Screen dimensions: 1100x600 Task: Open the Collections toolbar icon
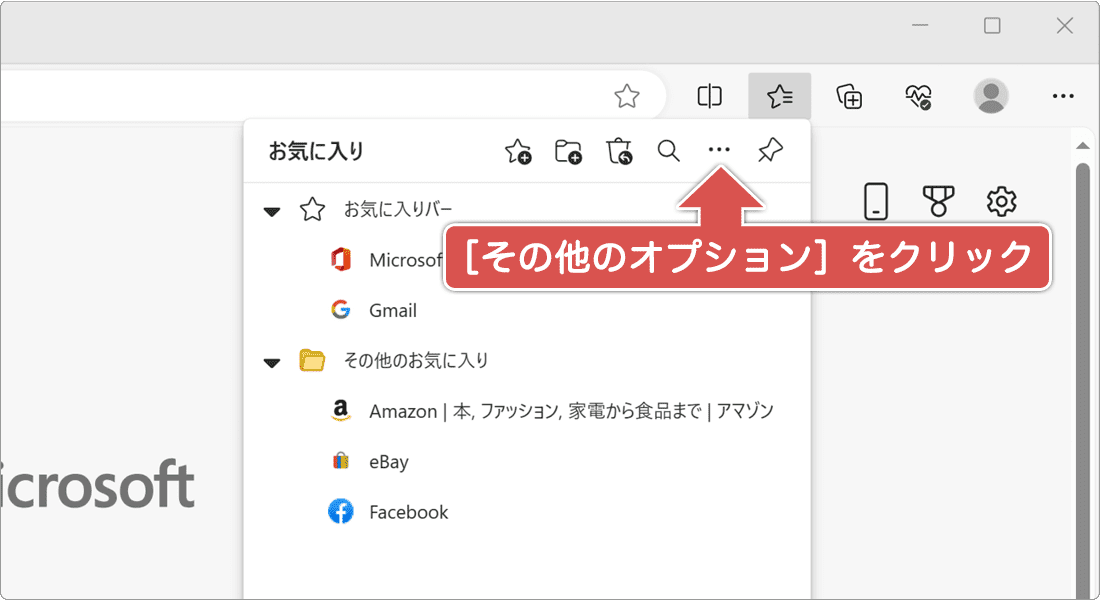[849, 96]
